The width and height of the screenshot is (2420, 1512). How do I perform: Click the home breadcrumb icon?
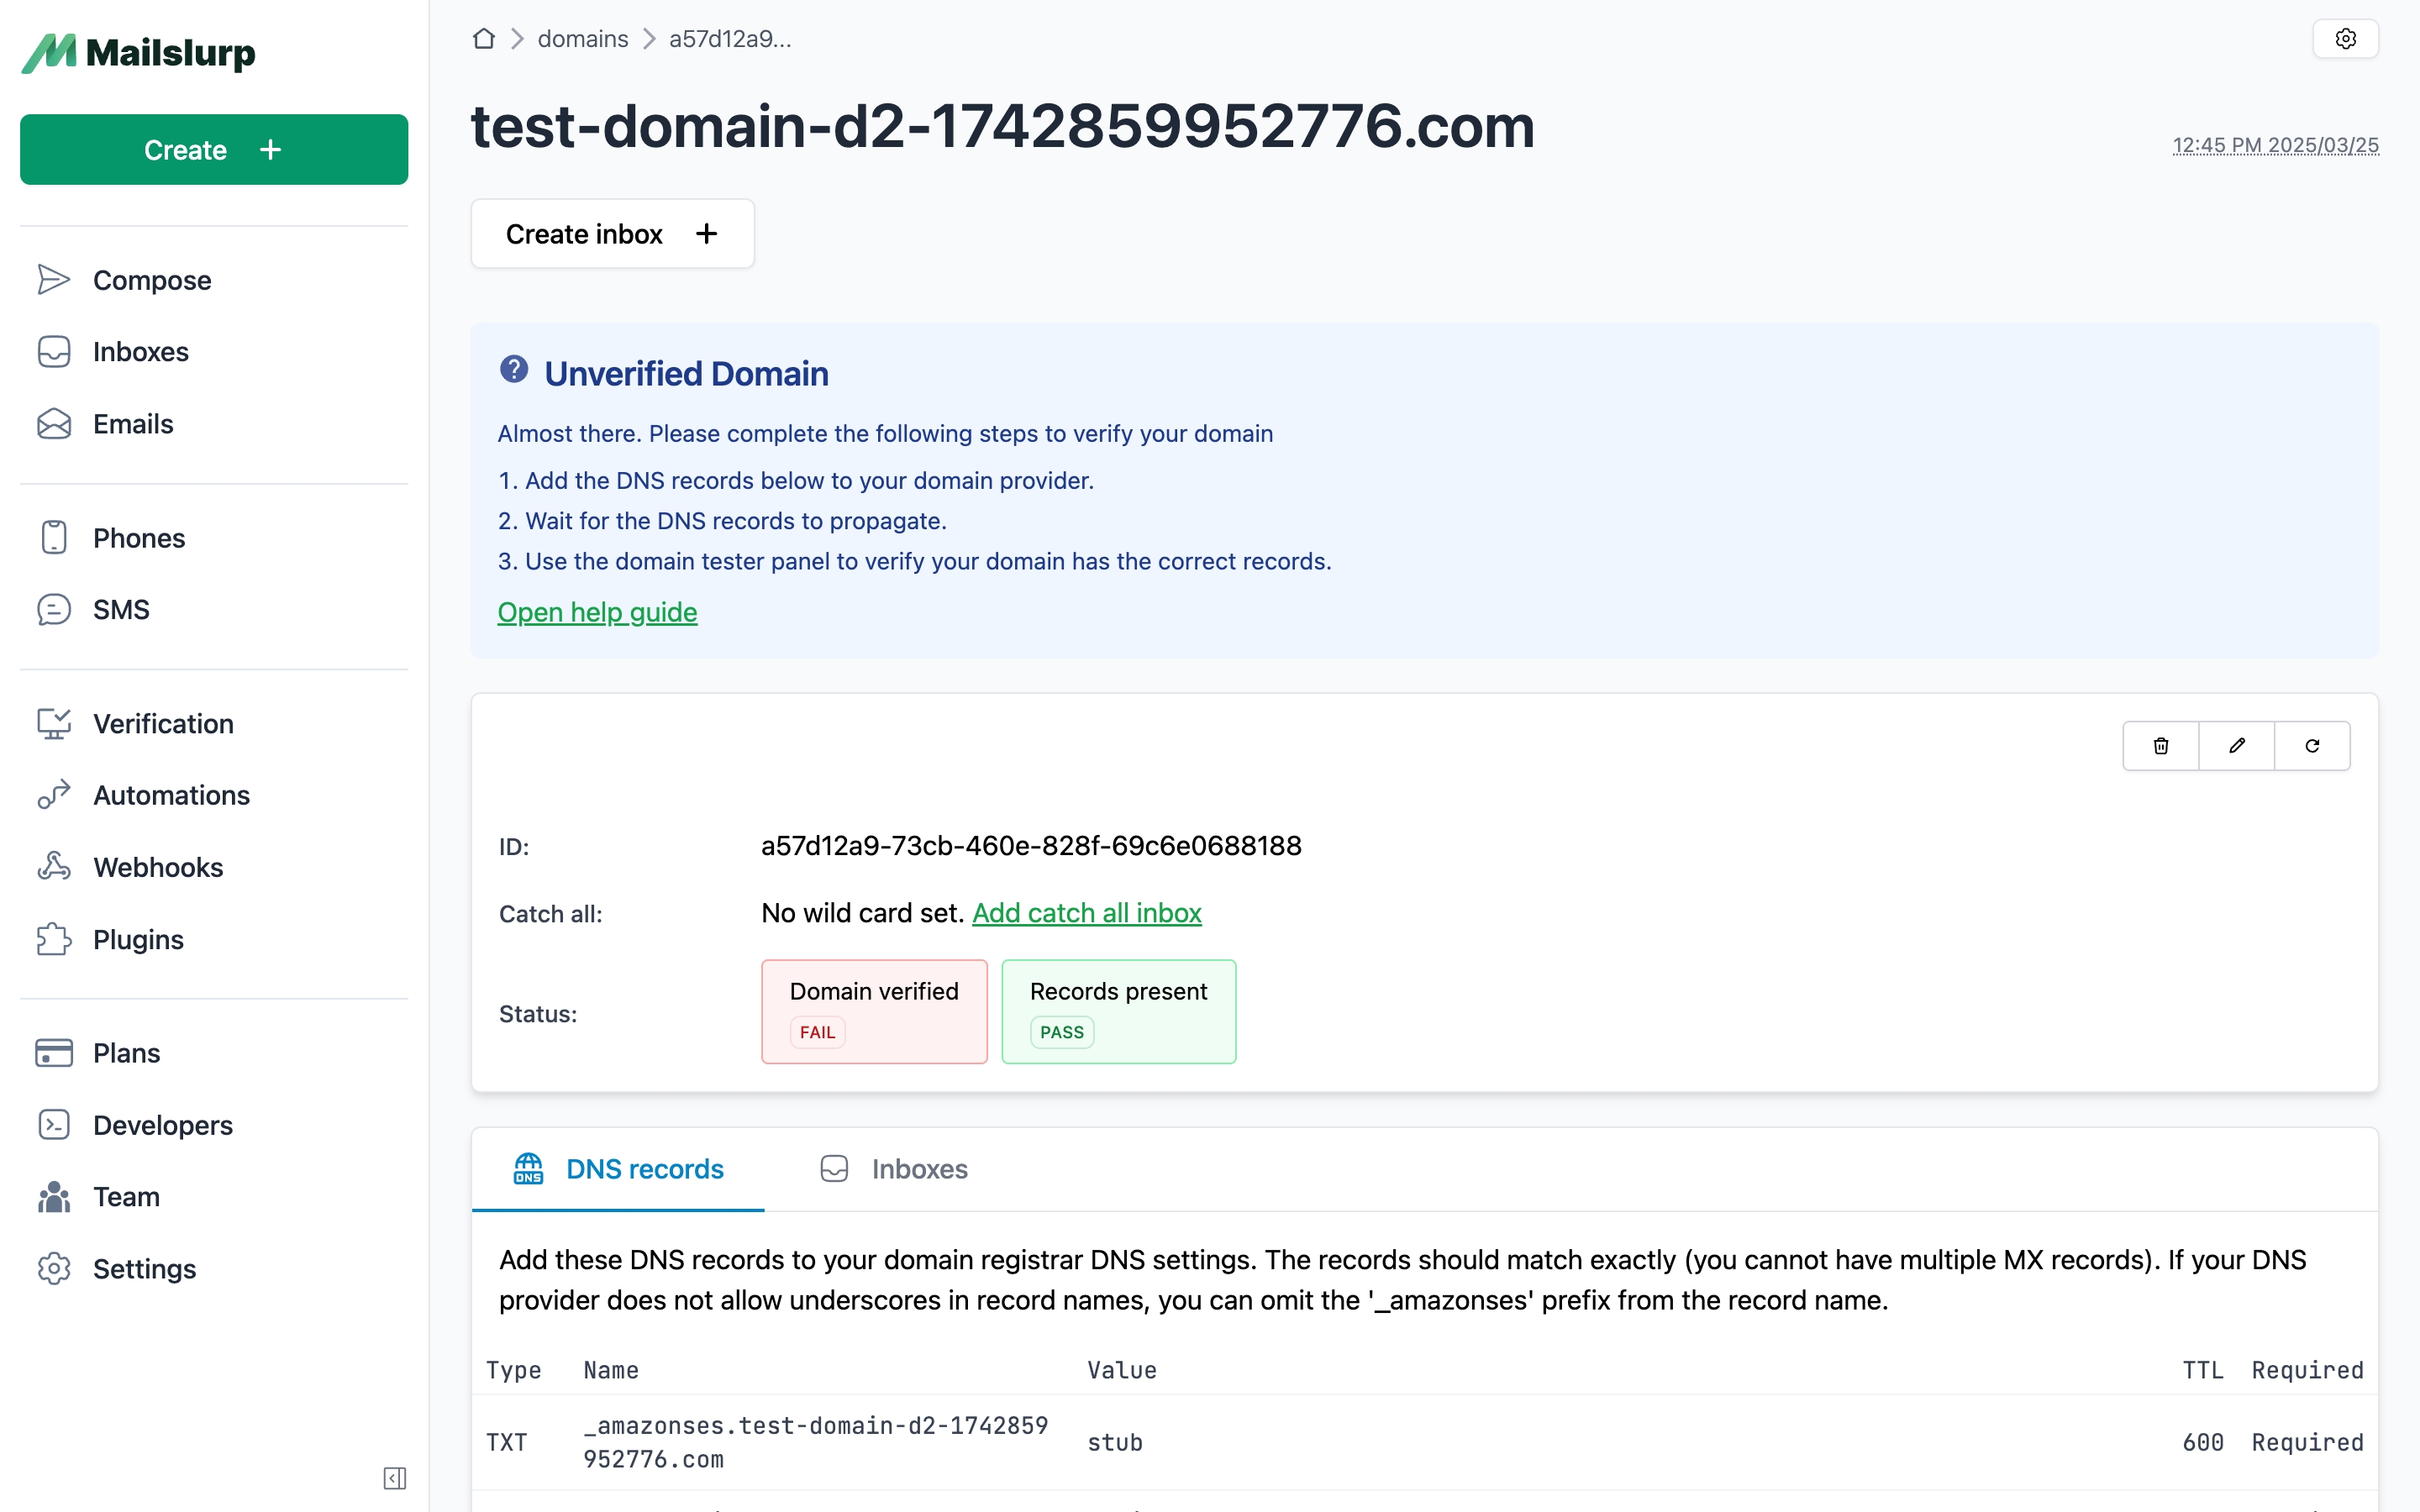point(484,39)
